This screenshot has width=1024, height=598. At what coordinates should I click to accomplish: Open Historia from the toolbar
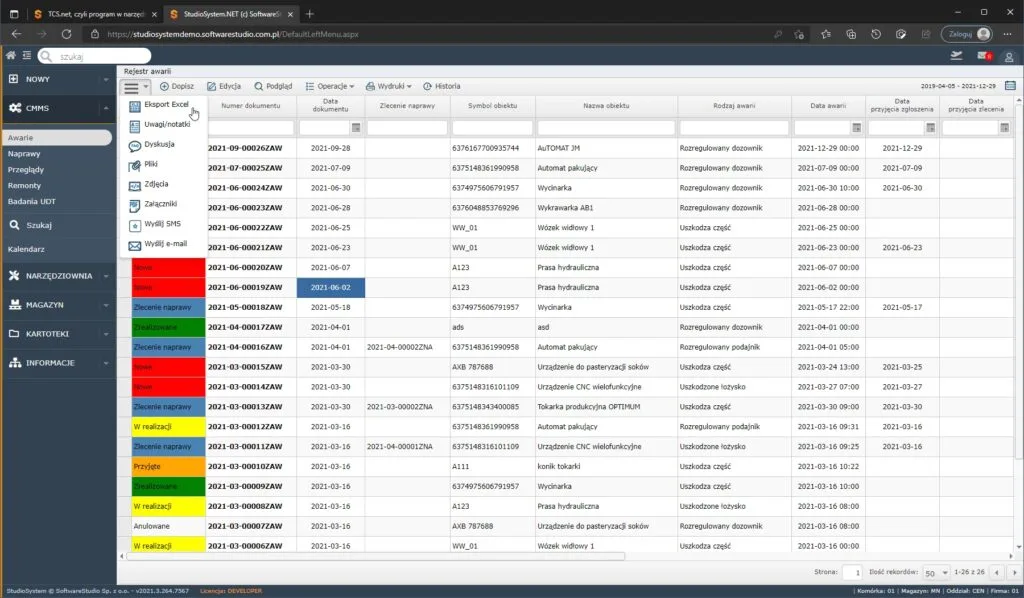441,86
